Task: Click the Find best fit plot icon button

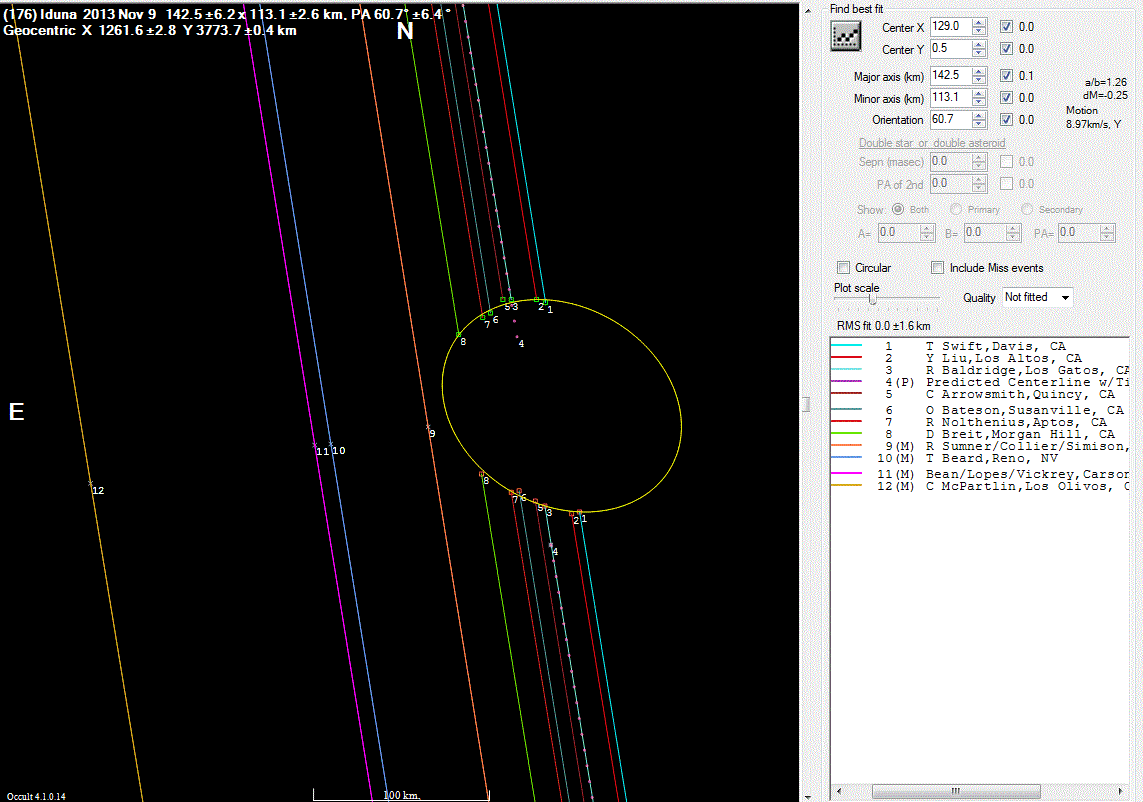Action: [x=846, y=37]
